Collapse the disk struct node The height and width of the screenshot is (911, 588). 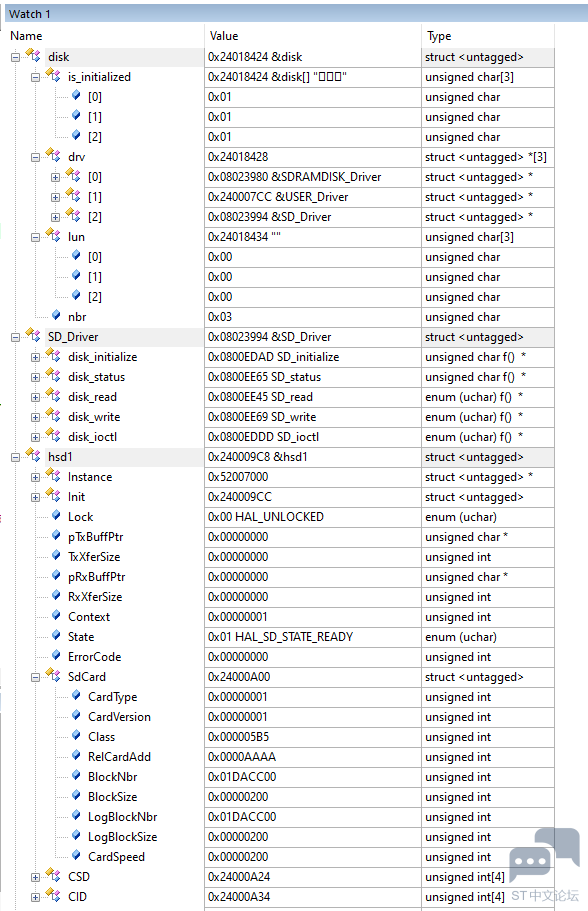16,57
